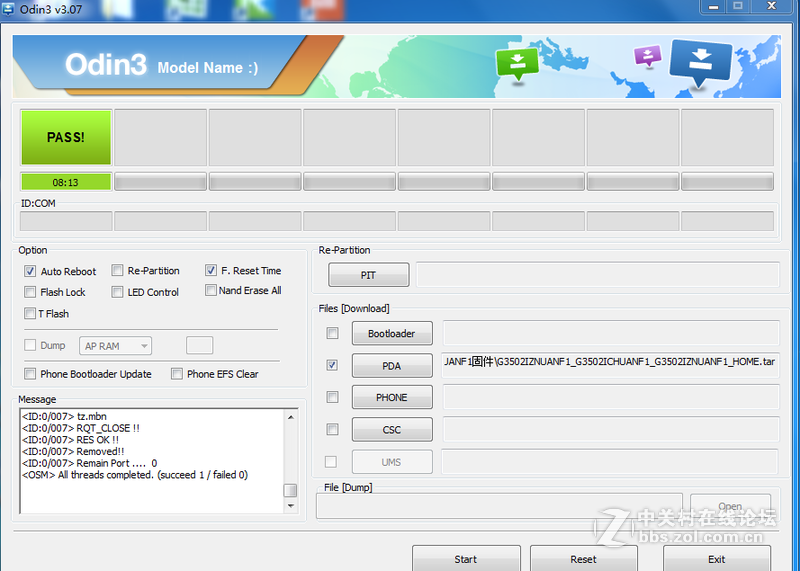This screenshot has width=800, height=571.
Task: Click the PHONE file button
Action: tap(392, 398)
